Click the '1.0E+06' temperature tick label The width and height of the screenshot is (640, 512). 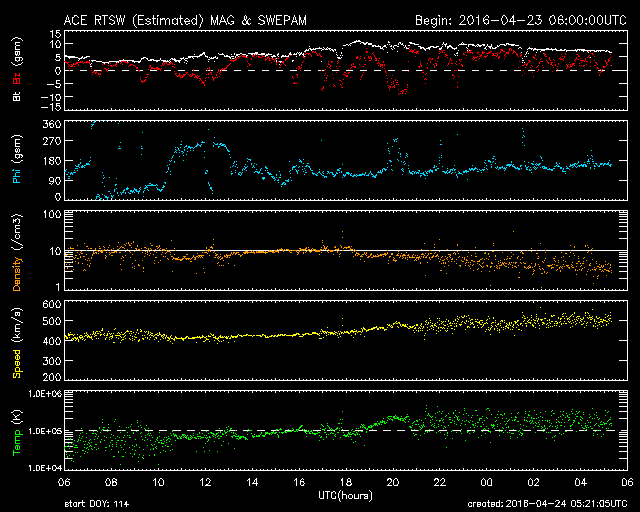pyautogui.click(x=45, y=394)
